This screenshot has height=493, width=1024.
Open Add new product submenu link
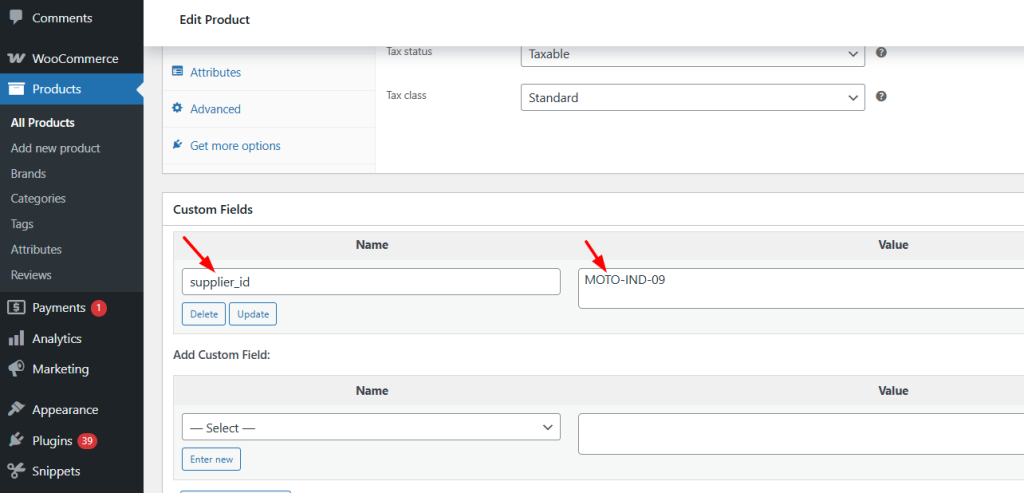56,148
